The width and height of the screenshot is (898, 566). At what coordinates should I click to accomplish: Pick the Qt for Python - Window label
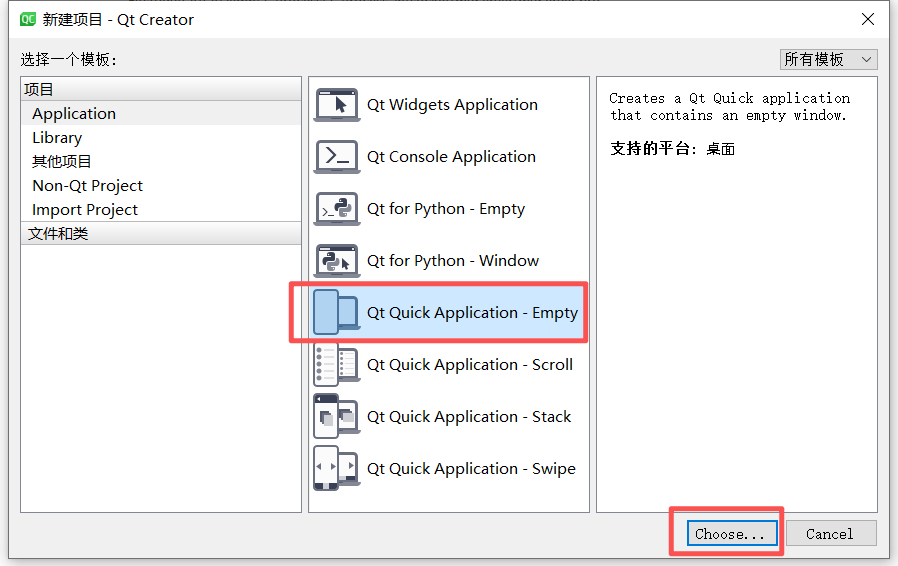453,261
